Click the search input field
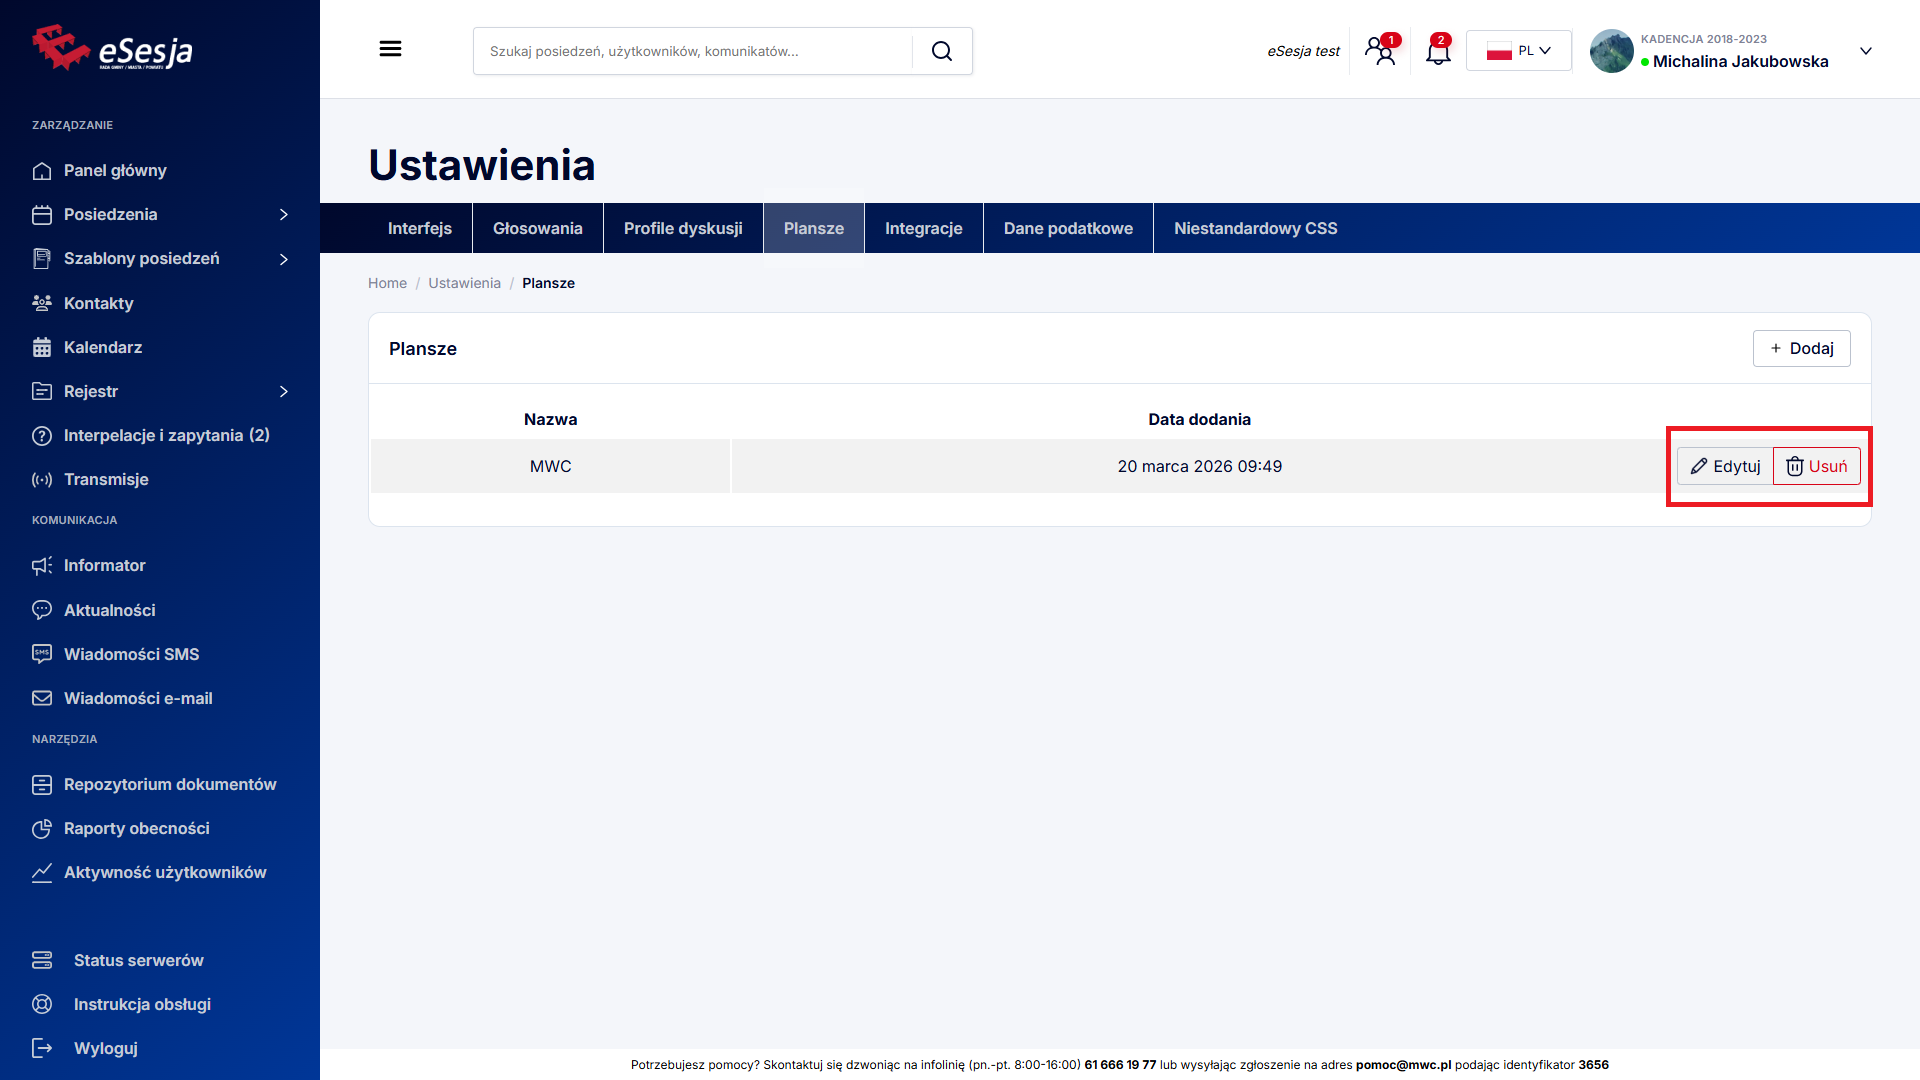 (692, 51)
